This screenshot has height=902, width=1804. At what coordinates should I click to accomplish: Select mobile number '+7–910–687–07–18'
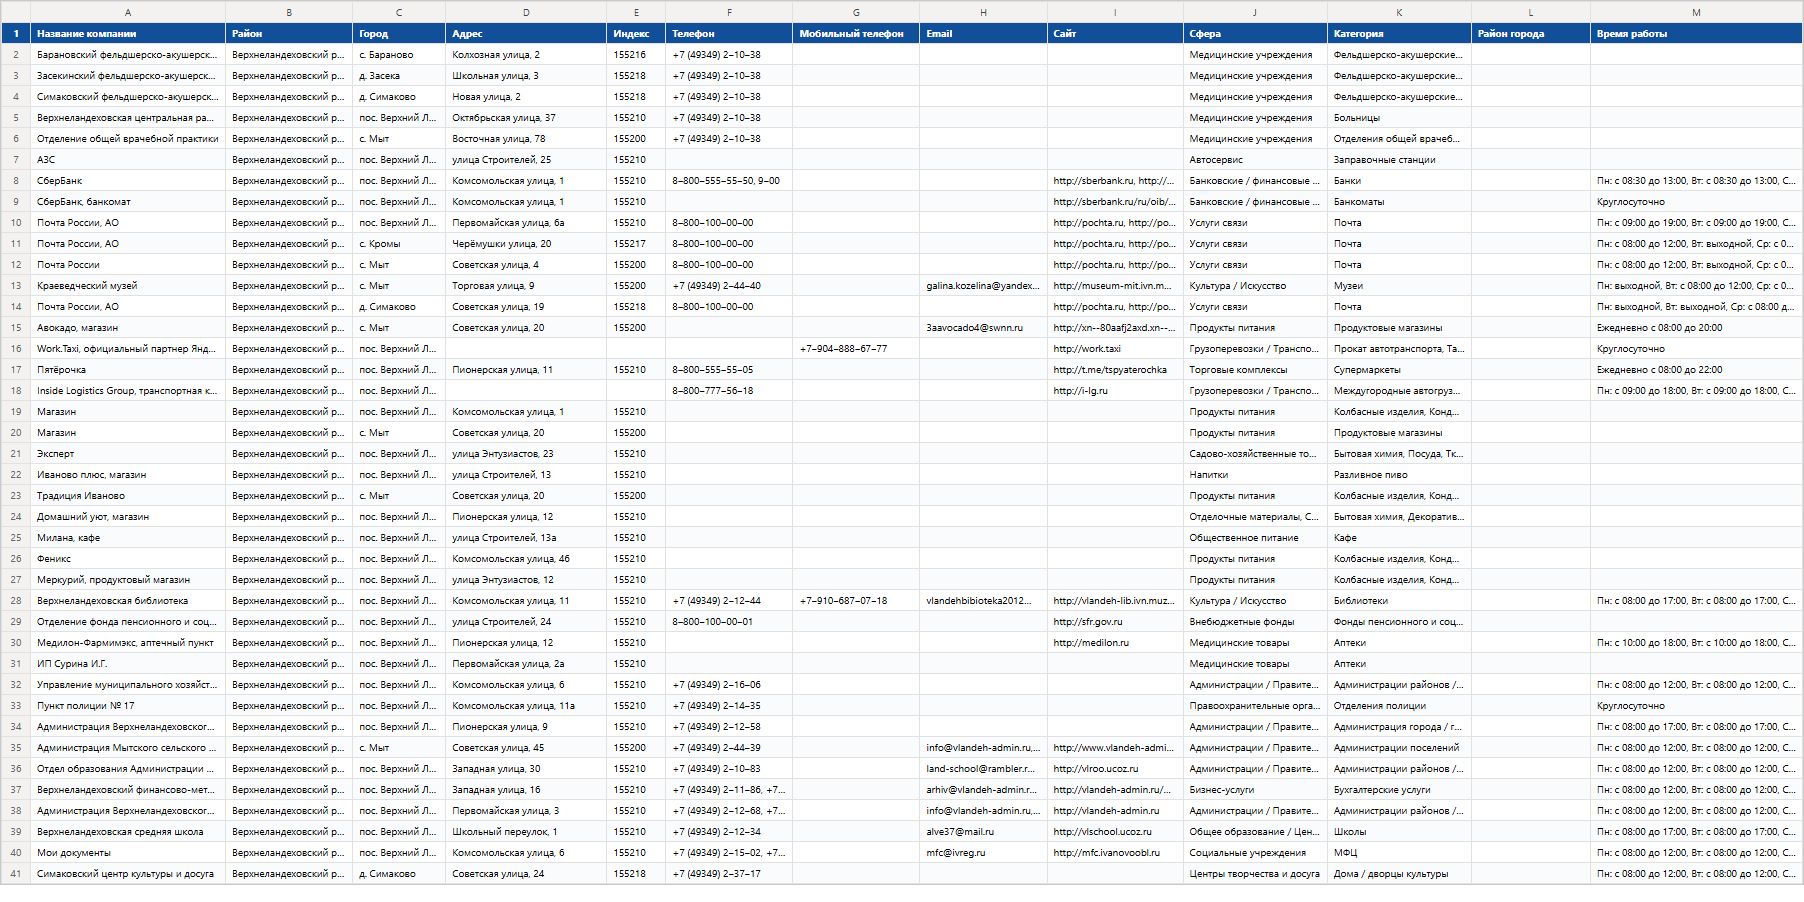pyautogui.click(x=856, y=600)
